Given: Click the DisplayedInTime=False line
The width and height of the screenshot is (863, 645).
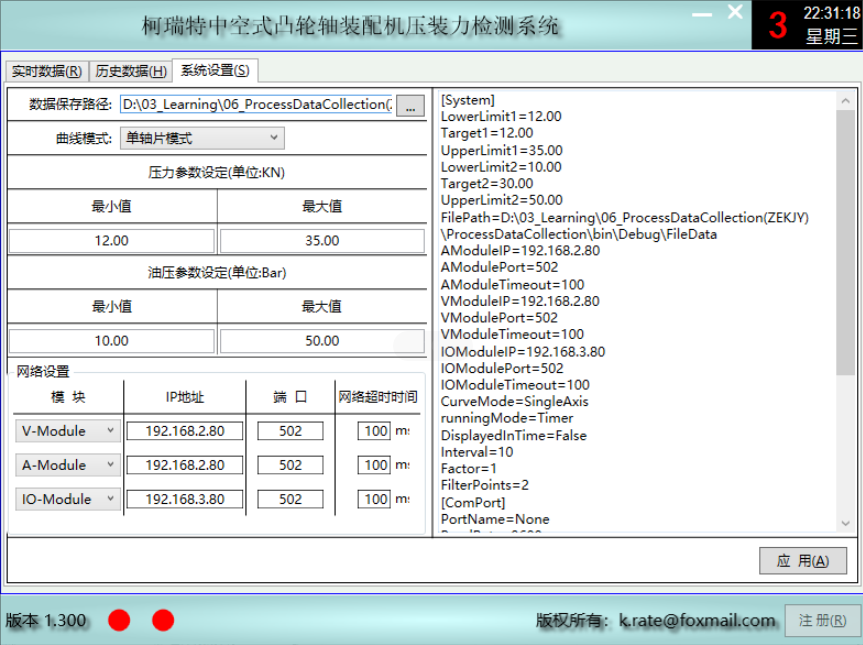Looking at the screenshot, I should [514, 435].
